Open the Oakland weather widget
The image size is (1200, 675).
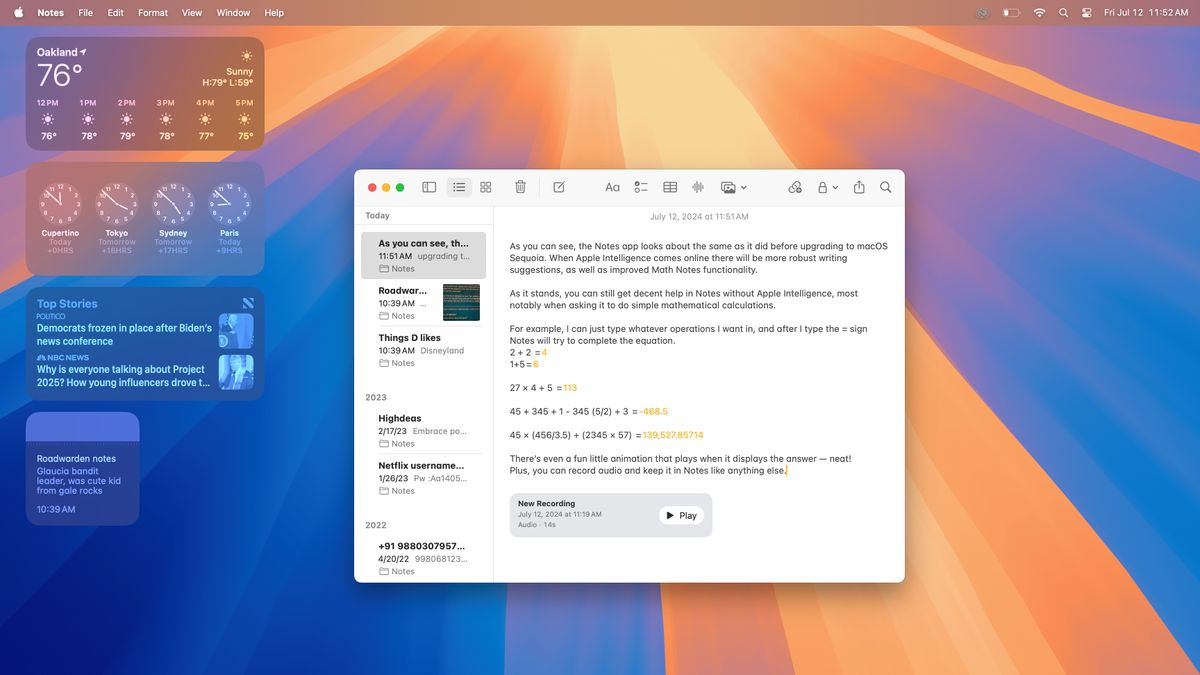click(x=145, y=94)
